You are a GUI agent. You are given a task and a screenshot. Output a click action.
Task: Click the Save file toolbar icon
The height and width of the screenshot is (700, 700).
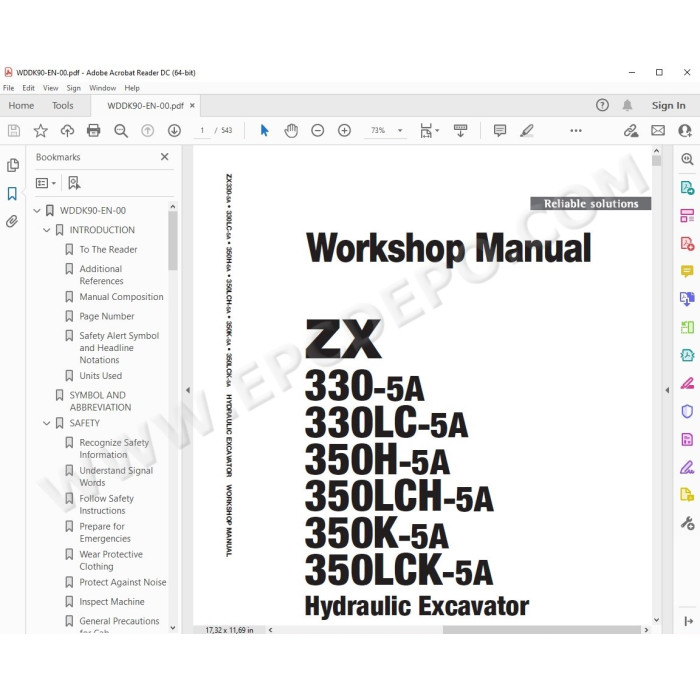pyautogui.click(x=14, y=130)
